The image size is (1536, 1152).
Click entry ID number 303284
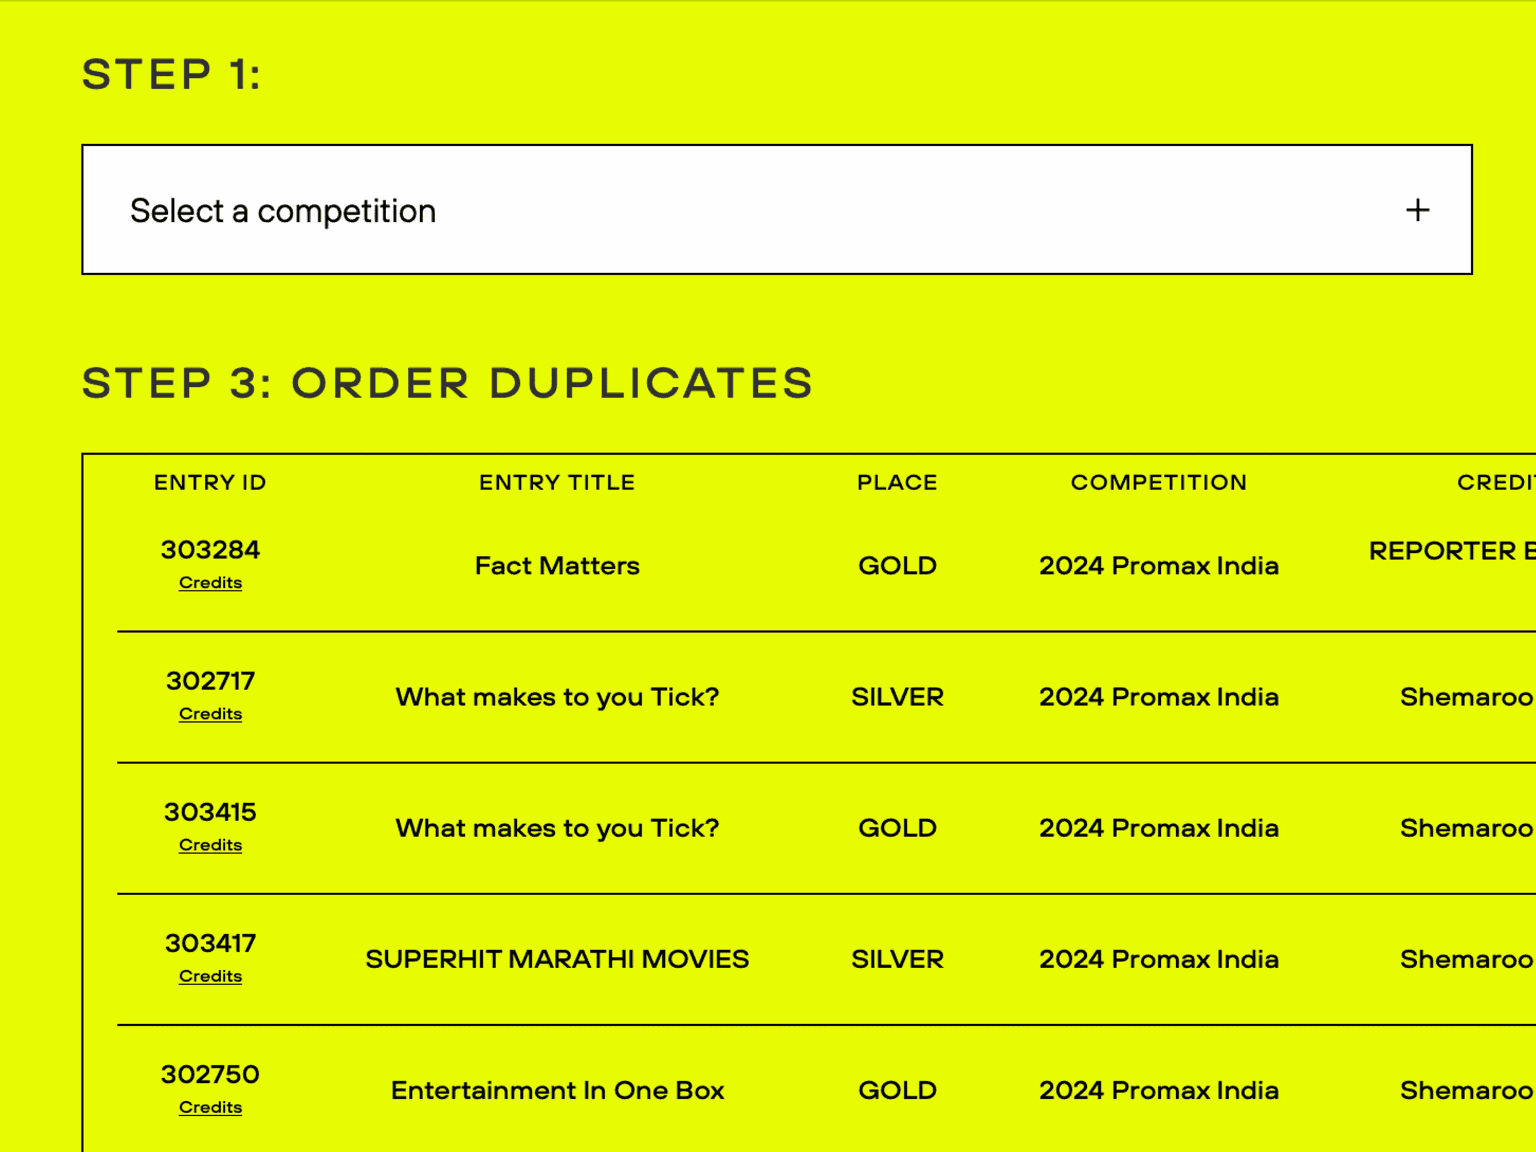[x=210, y=550]
